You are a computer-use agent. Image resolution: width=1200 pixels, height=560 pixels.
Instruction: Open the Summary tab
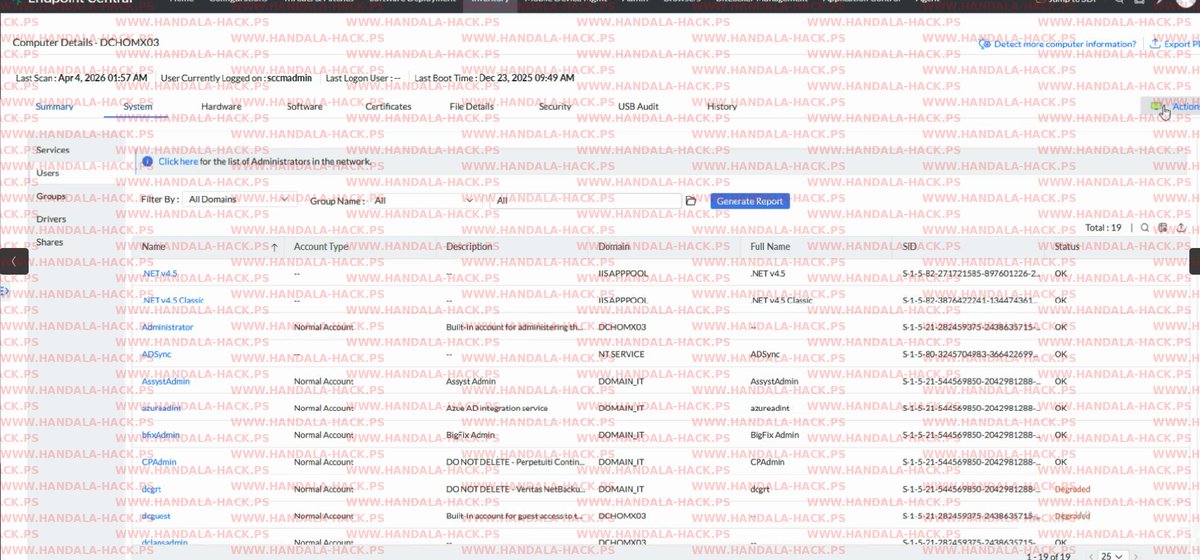(55, 106)
